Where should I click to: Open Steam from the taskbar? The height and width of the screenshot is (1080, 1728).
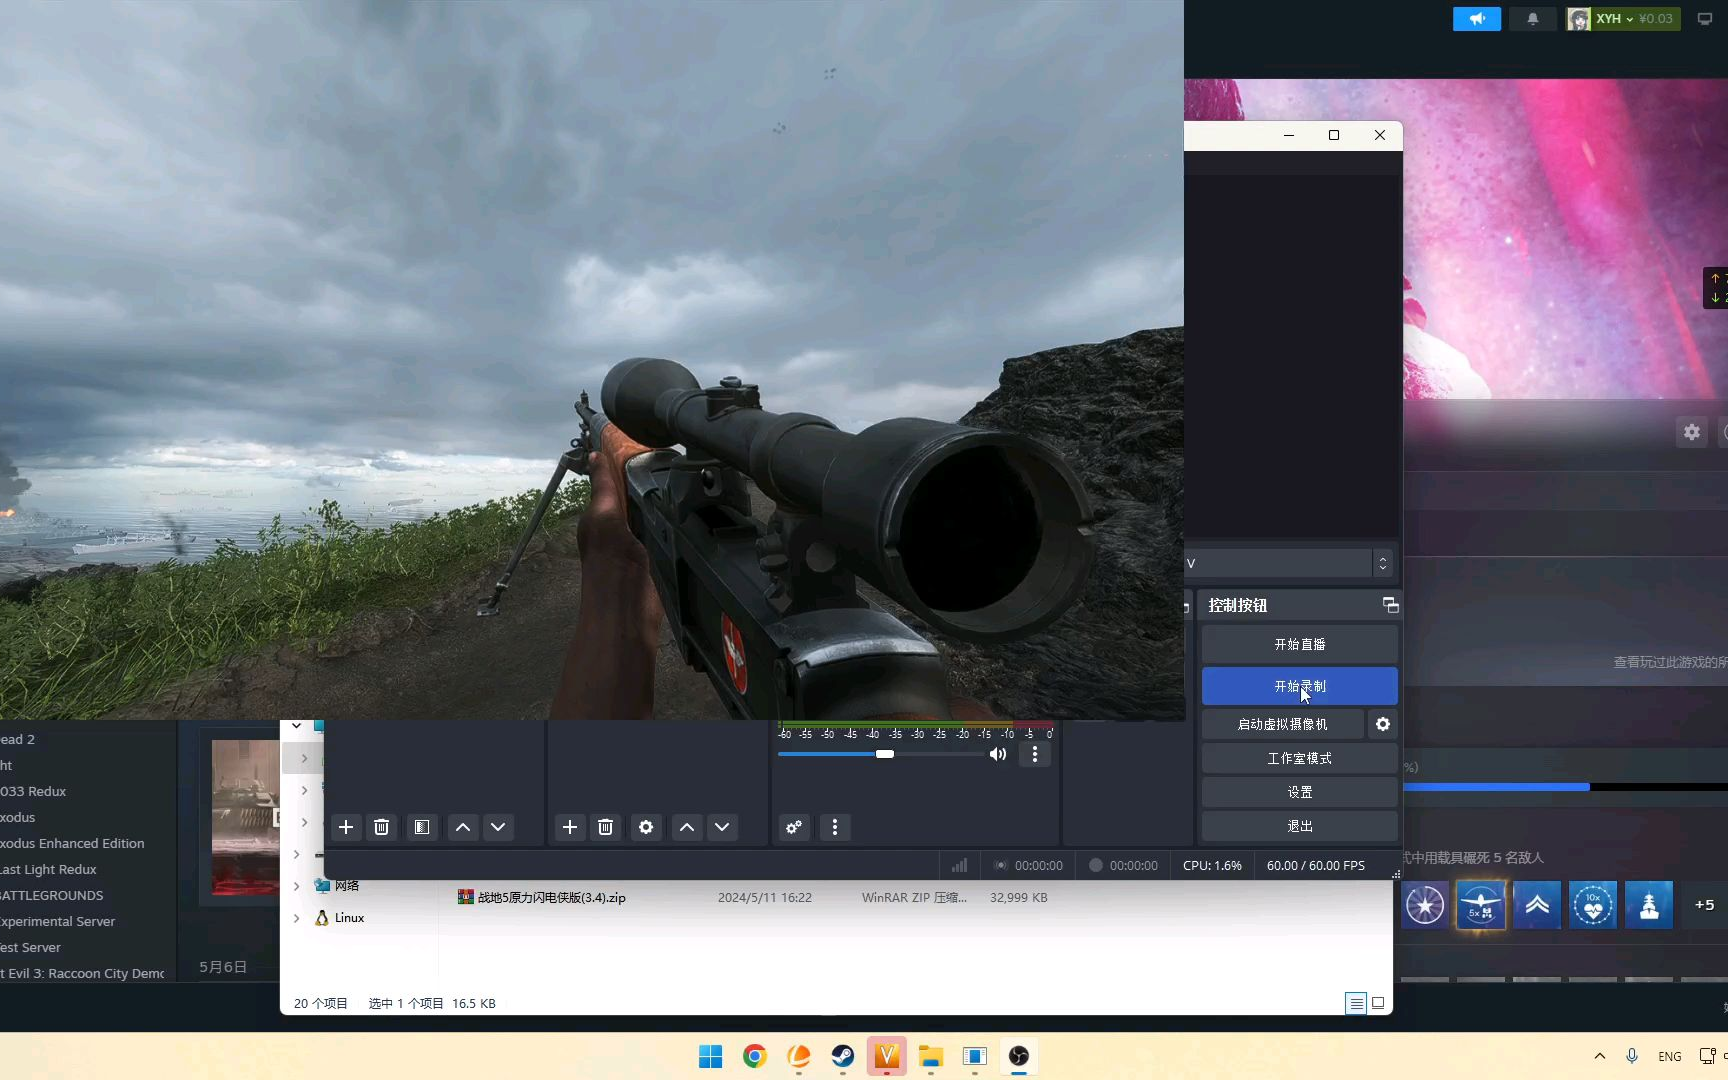pos(843,1056)
